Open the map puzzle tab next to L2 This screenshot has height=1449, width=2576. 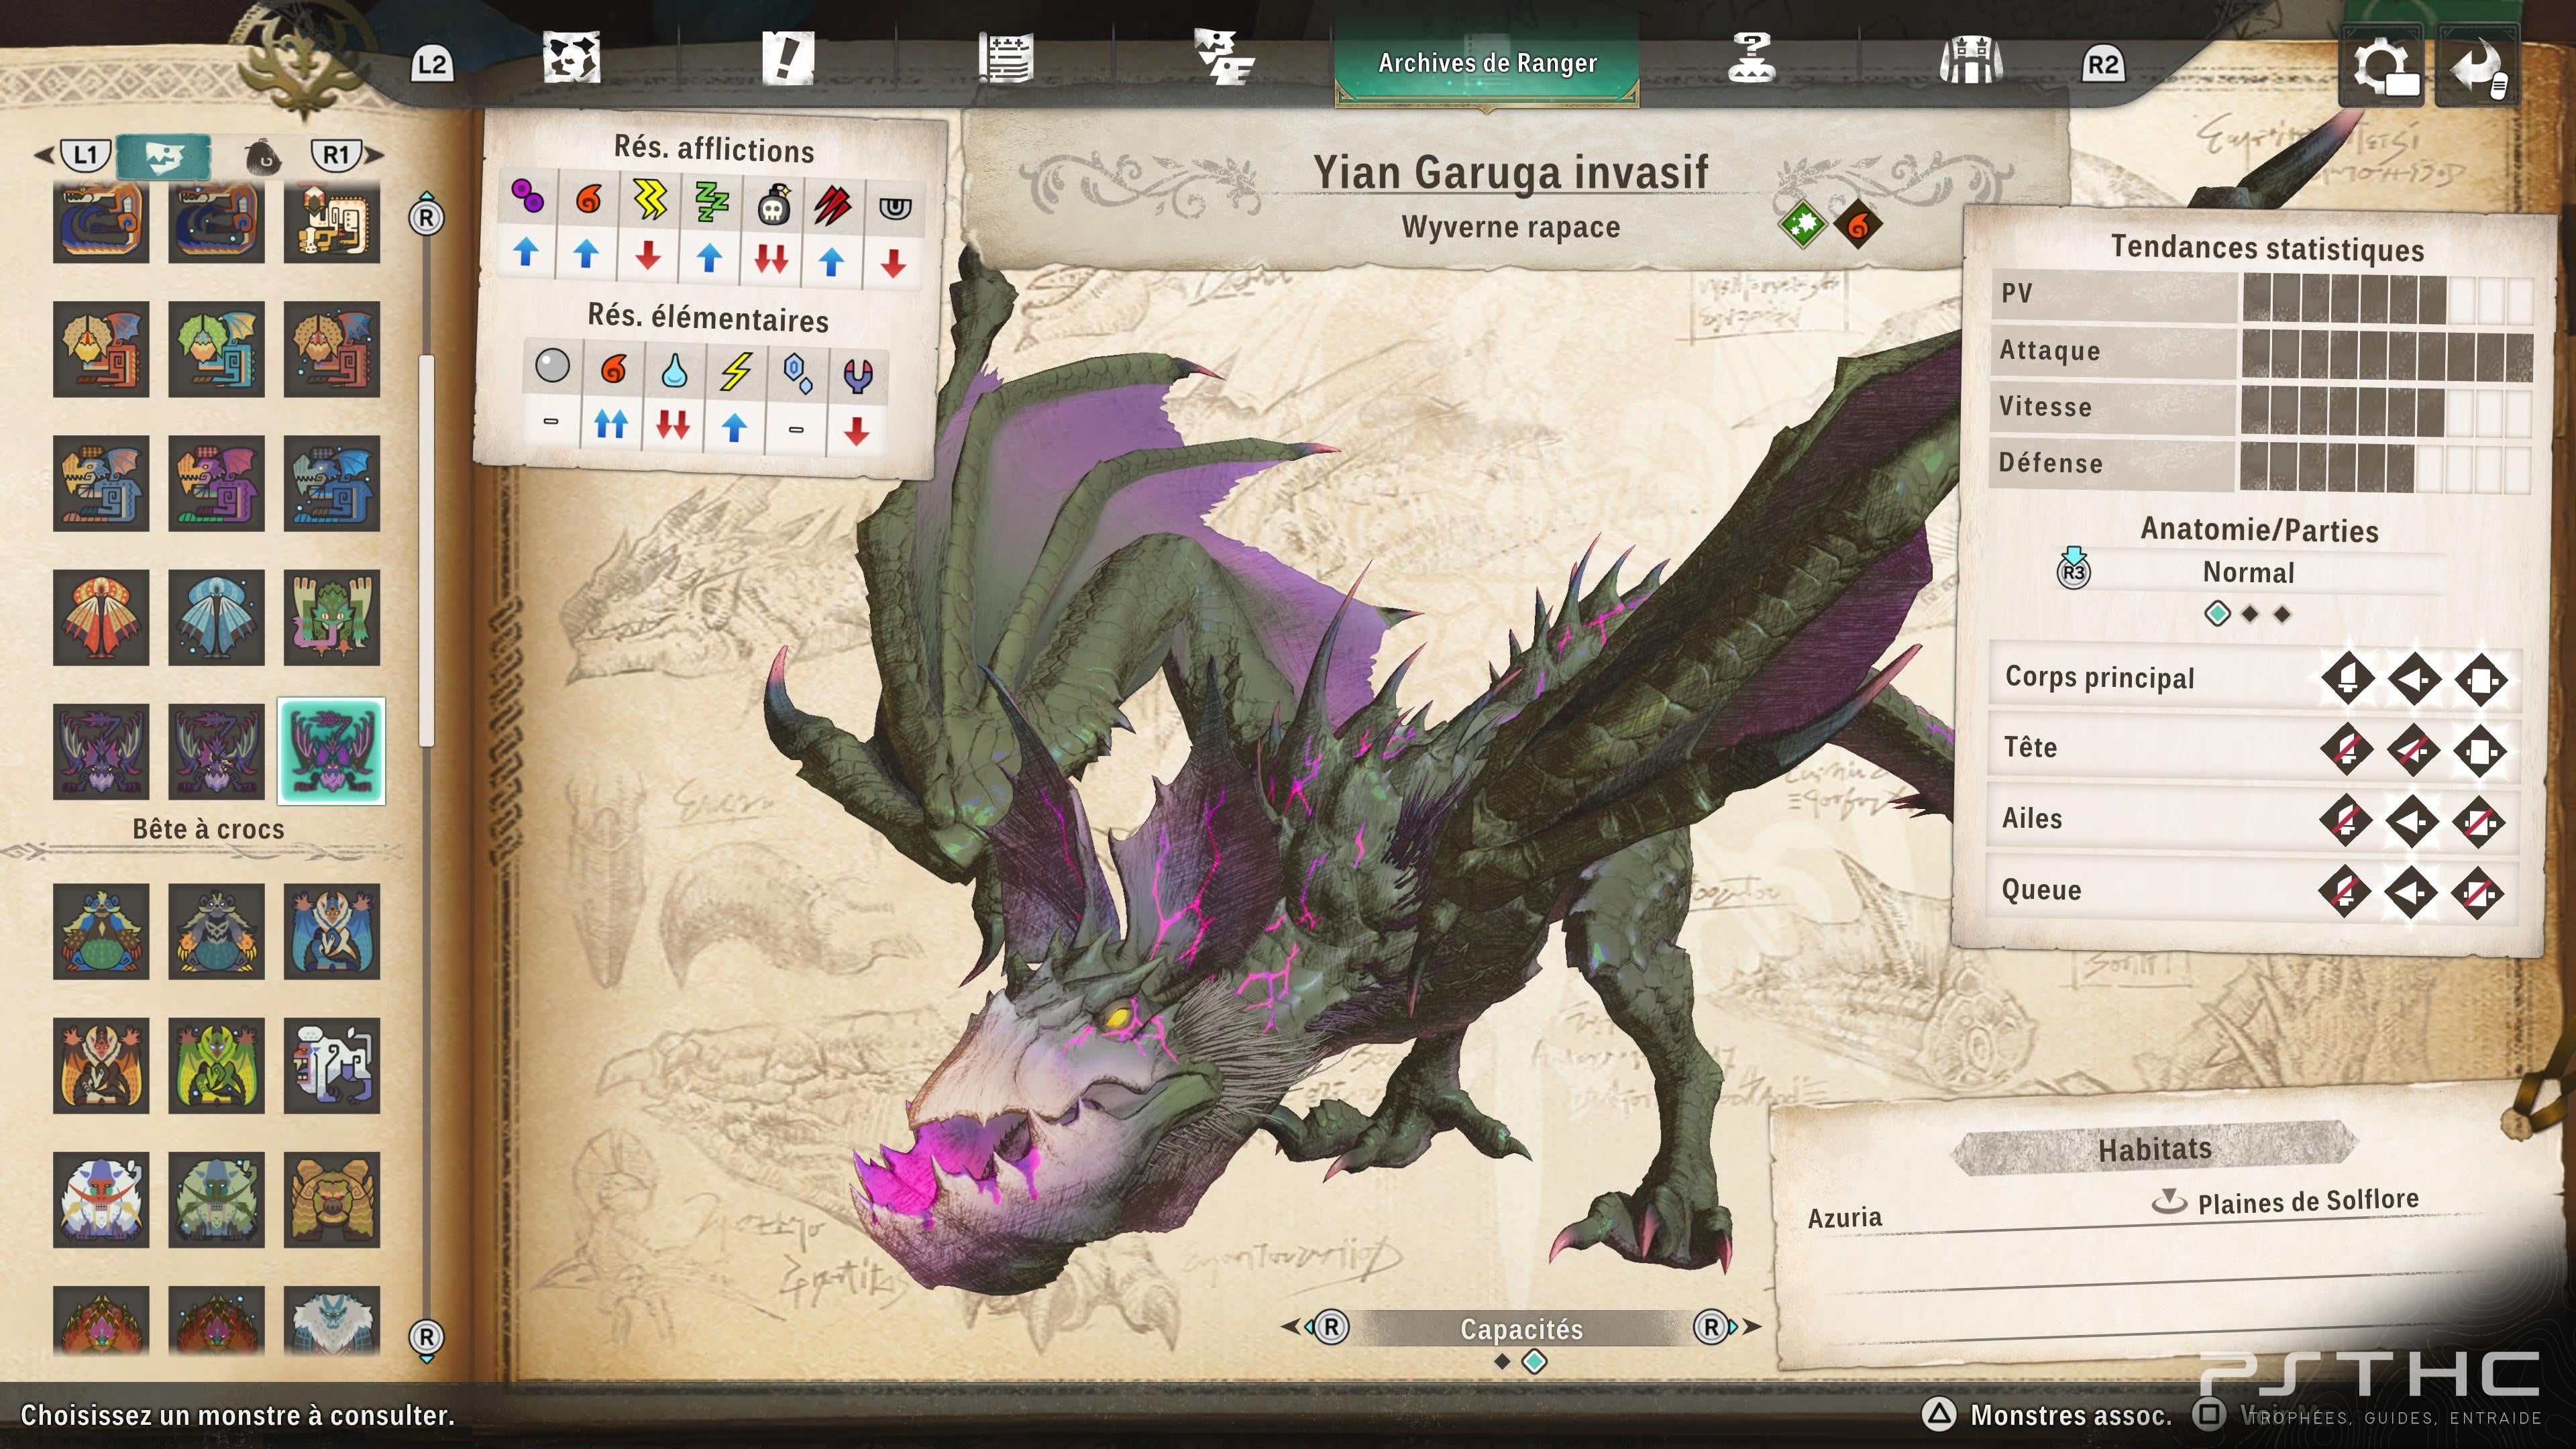[x=571, y=58]
